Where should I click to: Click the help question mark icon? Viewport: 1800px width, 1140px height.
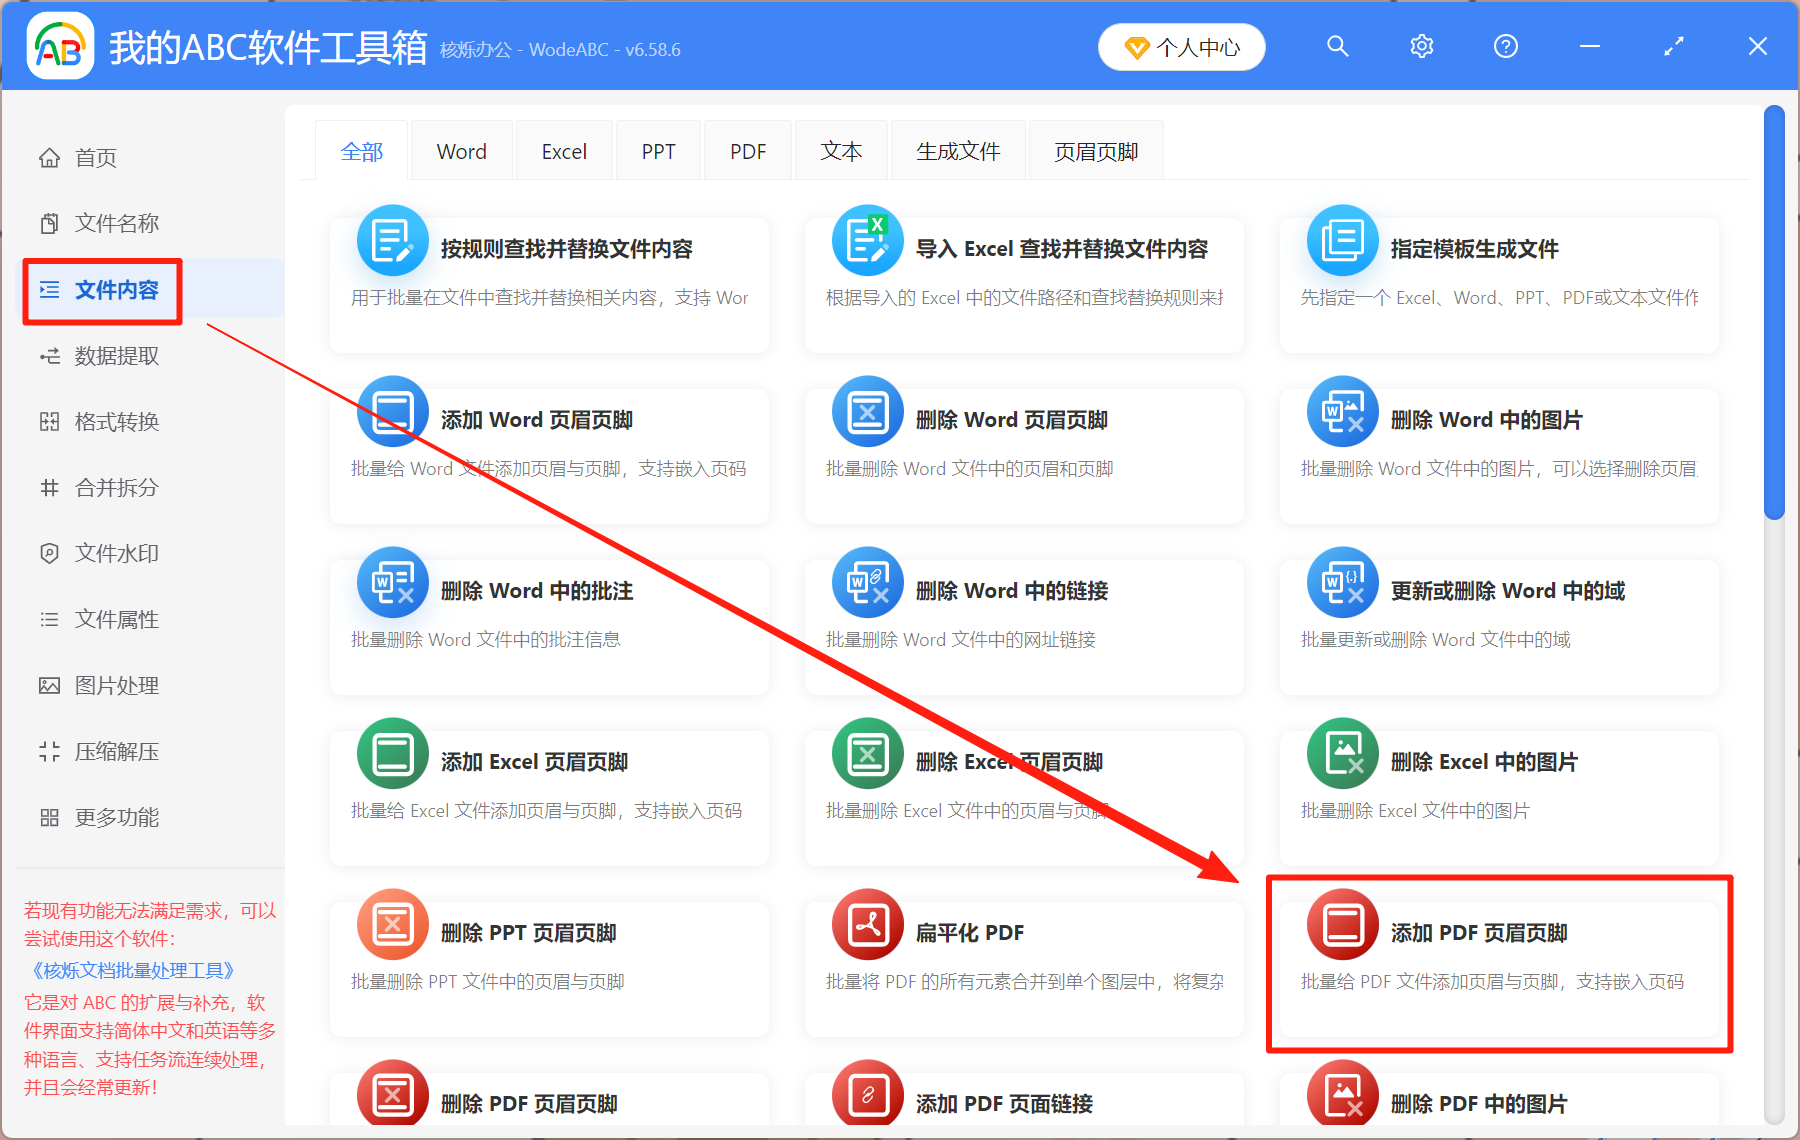click(1505, 46)
